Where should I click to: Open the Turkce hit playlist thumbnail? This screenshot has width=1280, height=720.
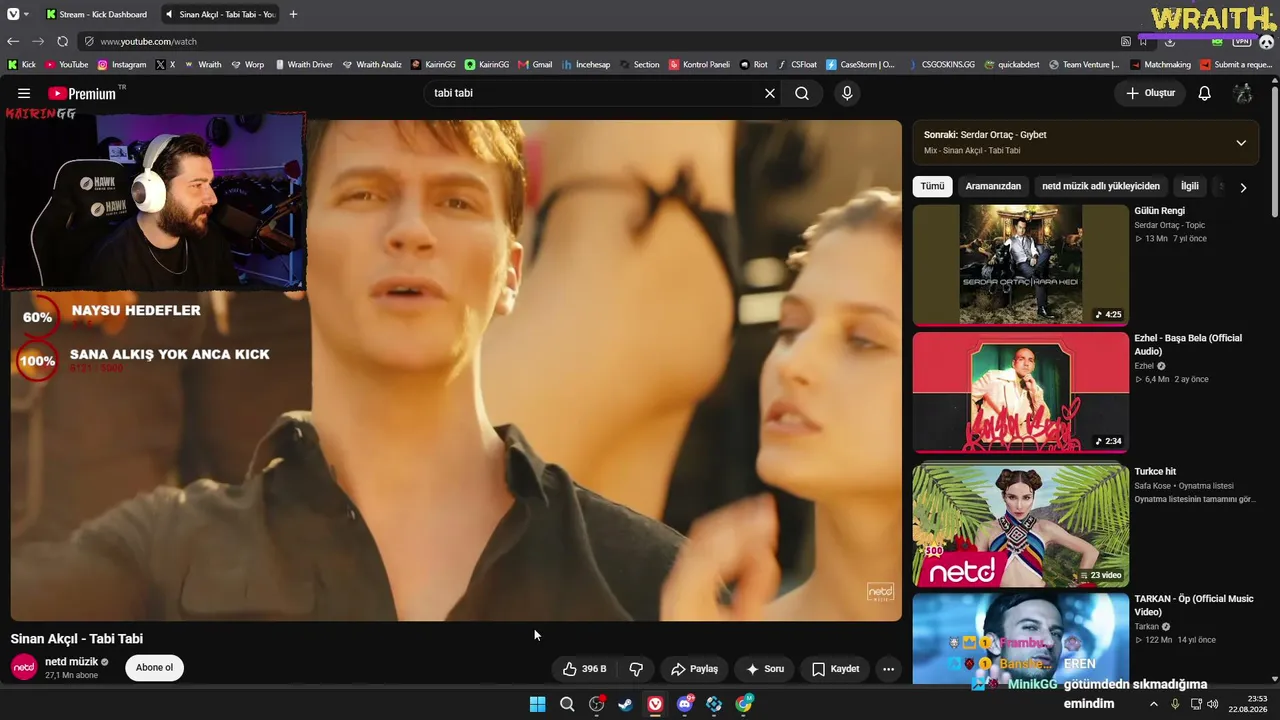coord(1020,525)
